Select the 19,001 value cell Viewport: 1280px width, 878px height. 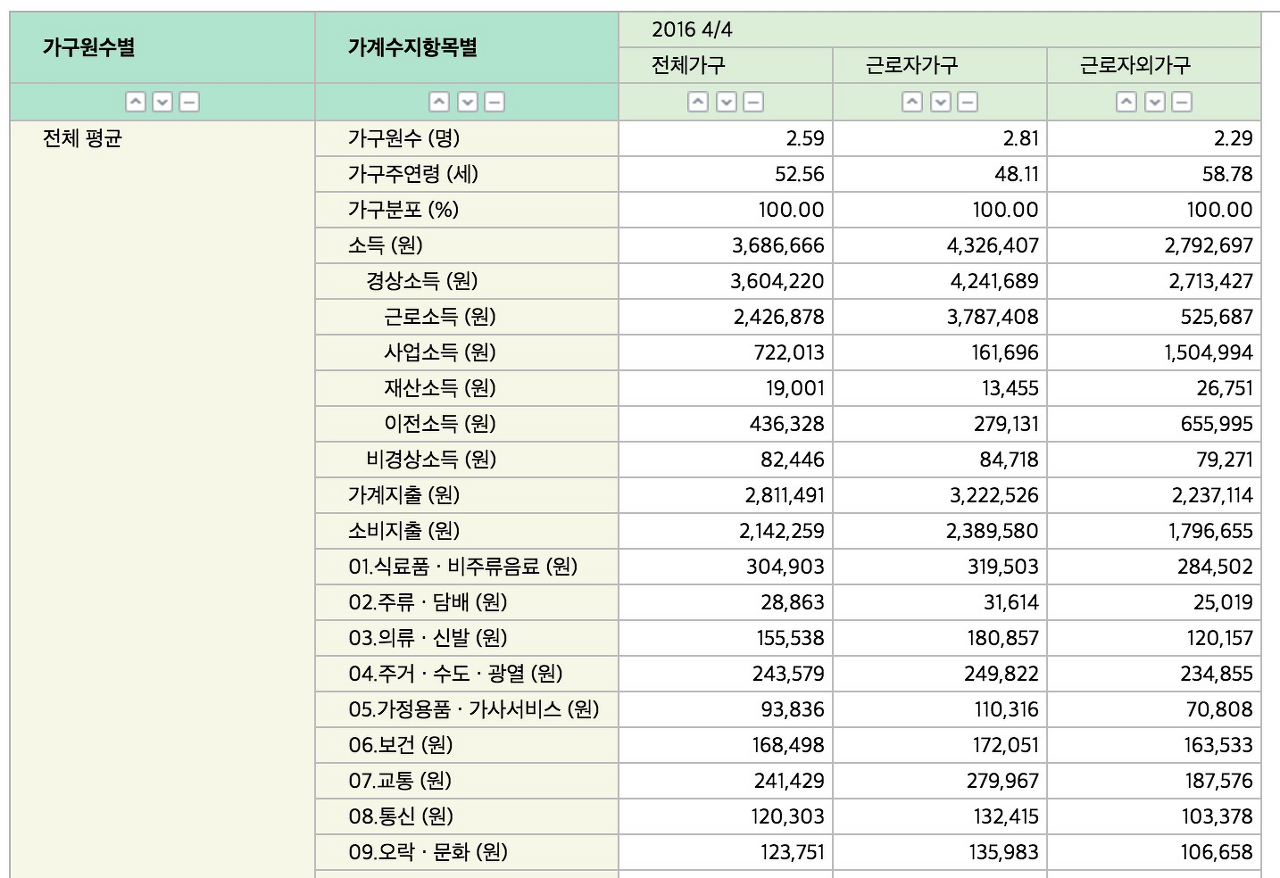tap(726, 388)
